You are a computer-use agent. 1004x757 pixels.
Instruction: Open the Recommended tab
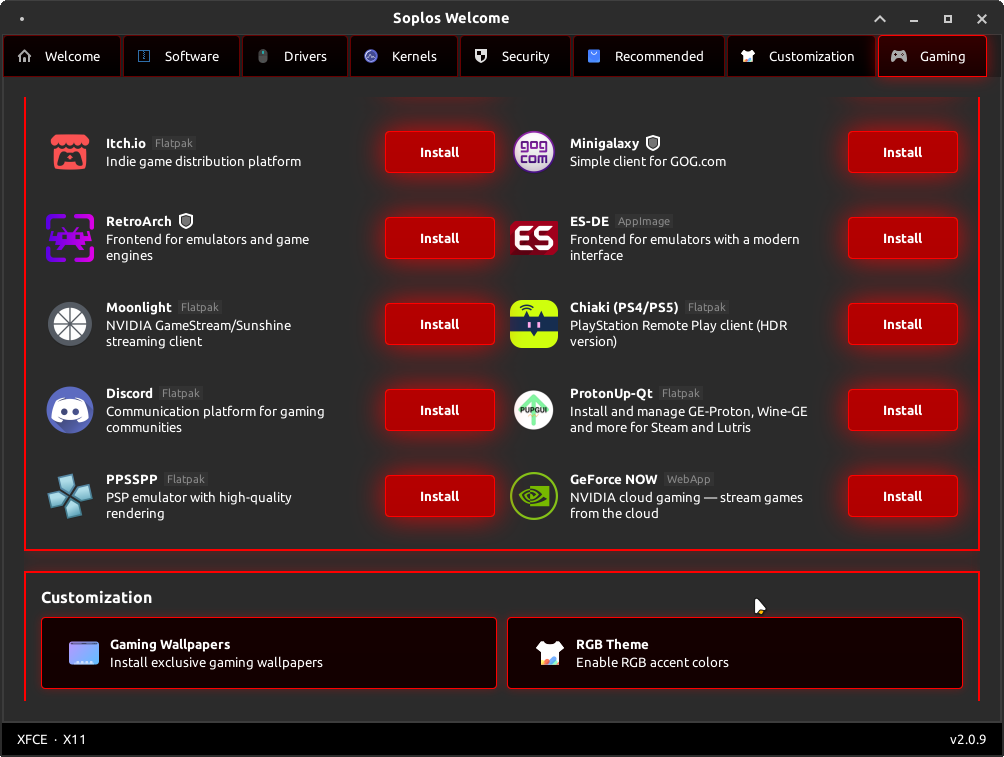(x=649, y=56)
